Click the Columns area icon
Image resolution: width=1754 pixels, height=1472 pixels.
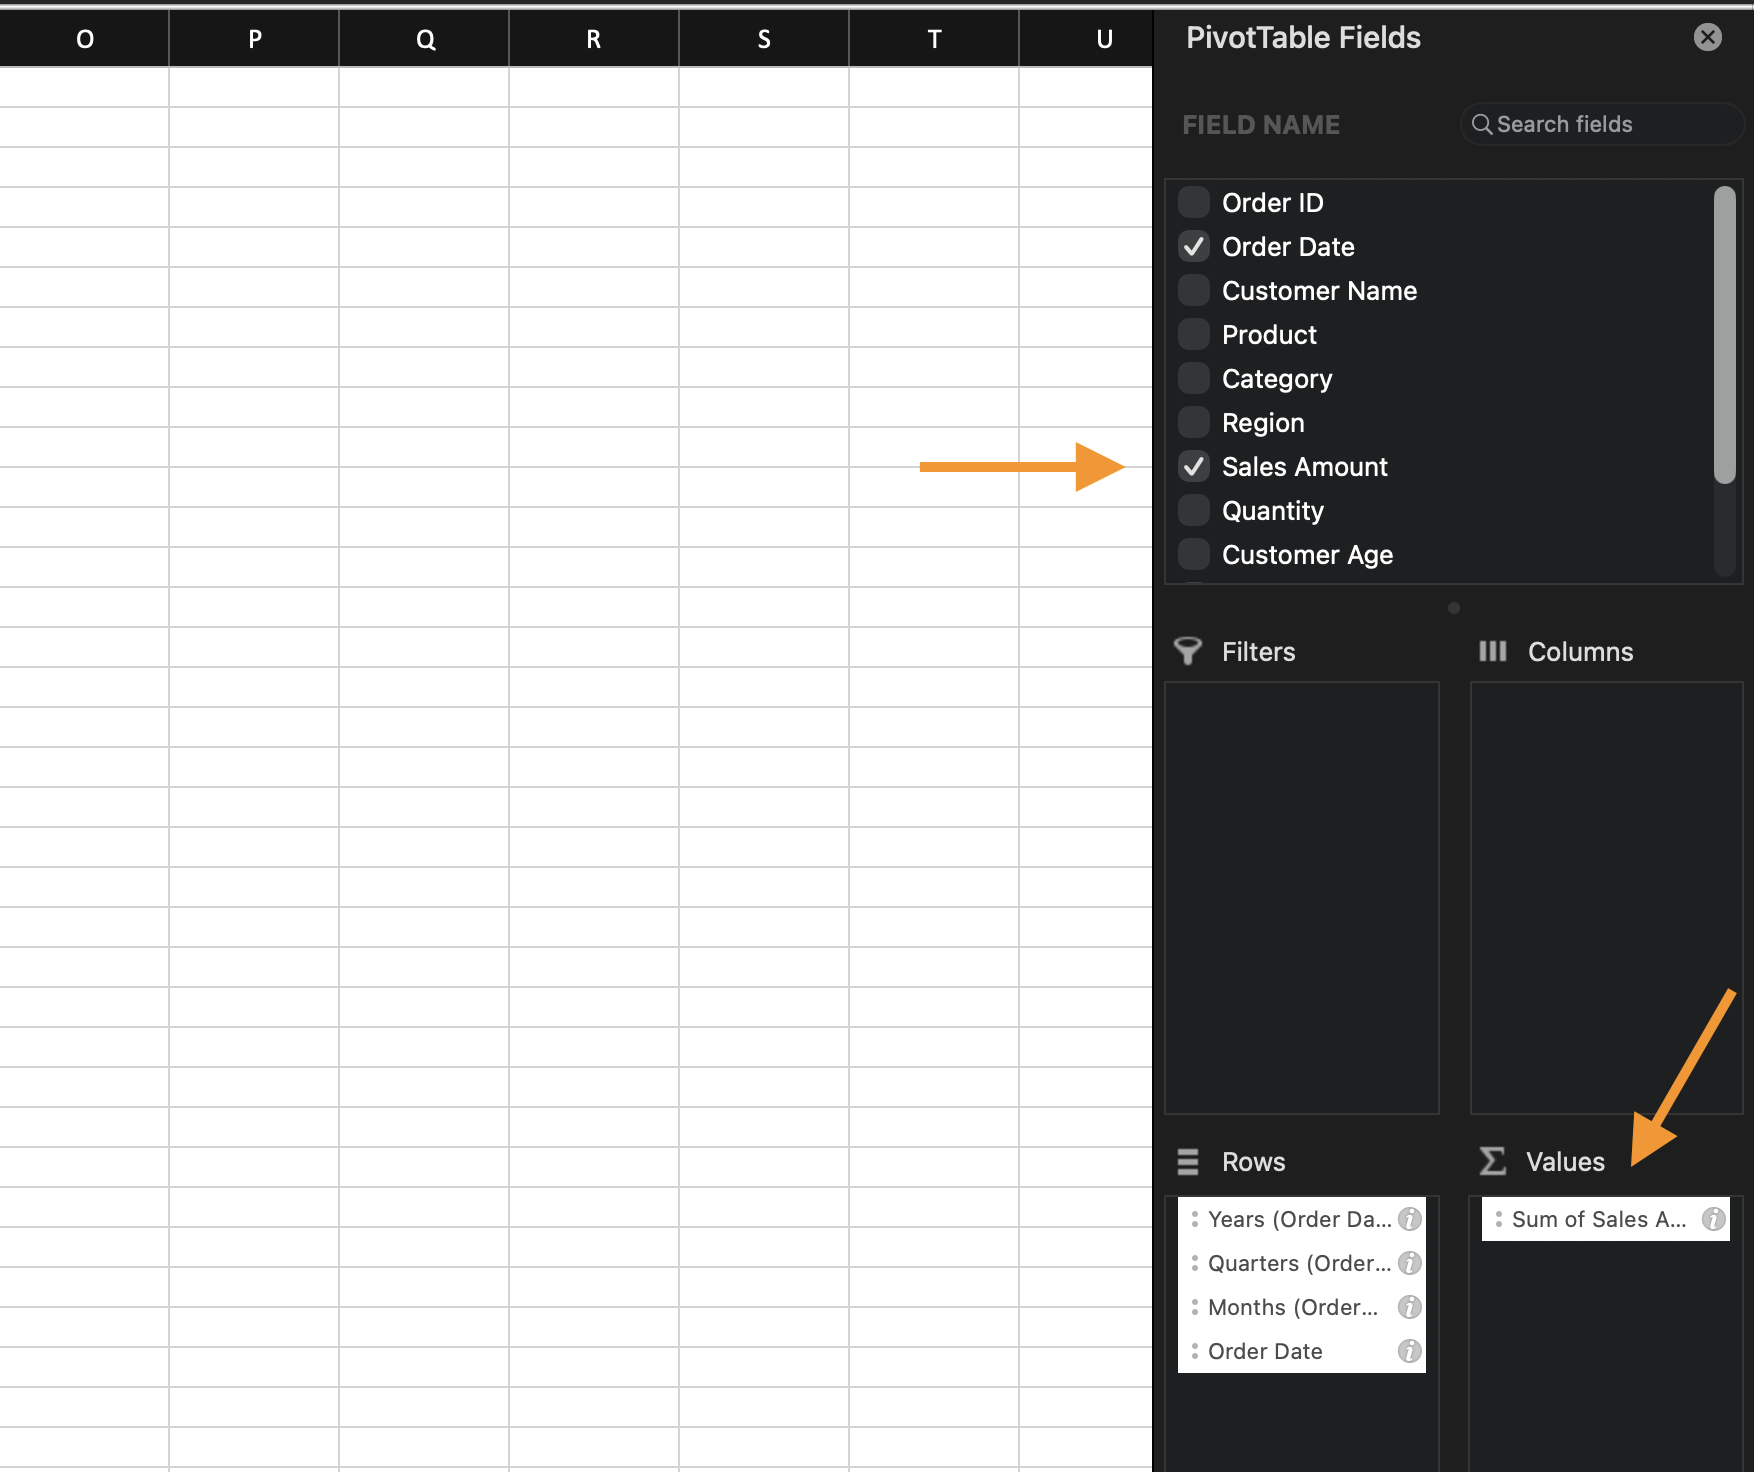[x=1492, y=651]
